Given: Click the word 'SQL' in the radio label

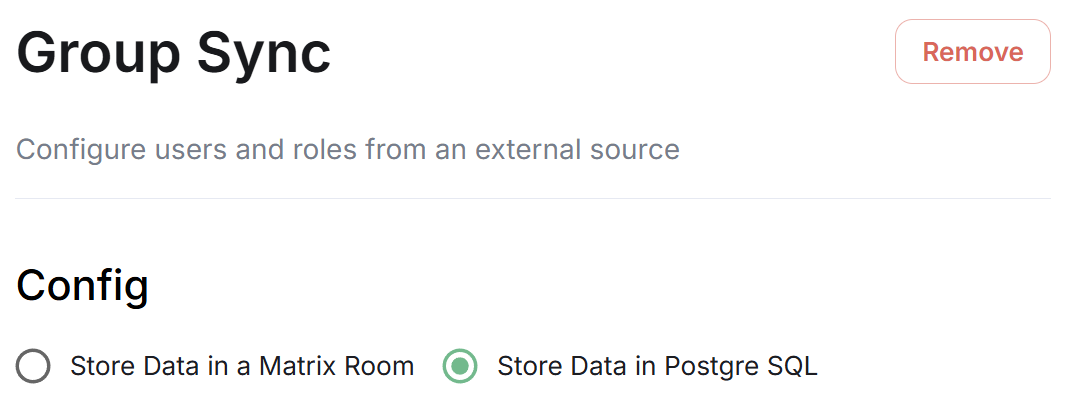Looking at the screenshot, I should 793,366.
